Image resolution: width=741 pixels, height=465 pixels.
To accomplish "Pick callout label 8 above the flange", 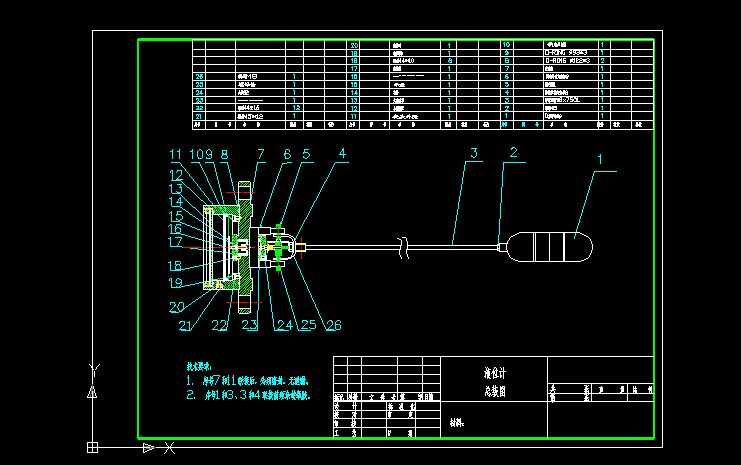I will [x=224, y=154].
